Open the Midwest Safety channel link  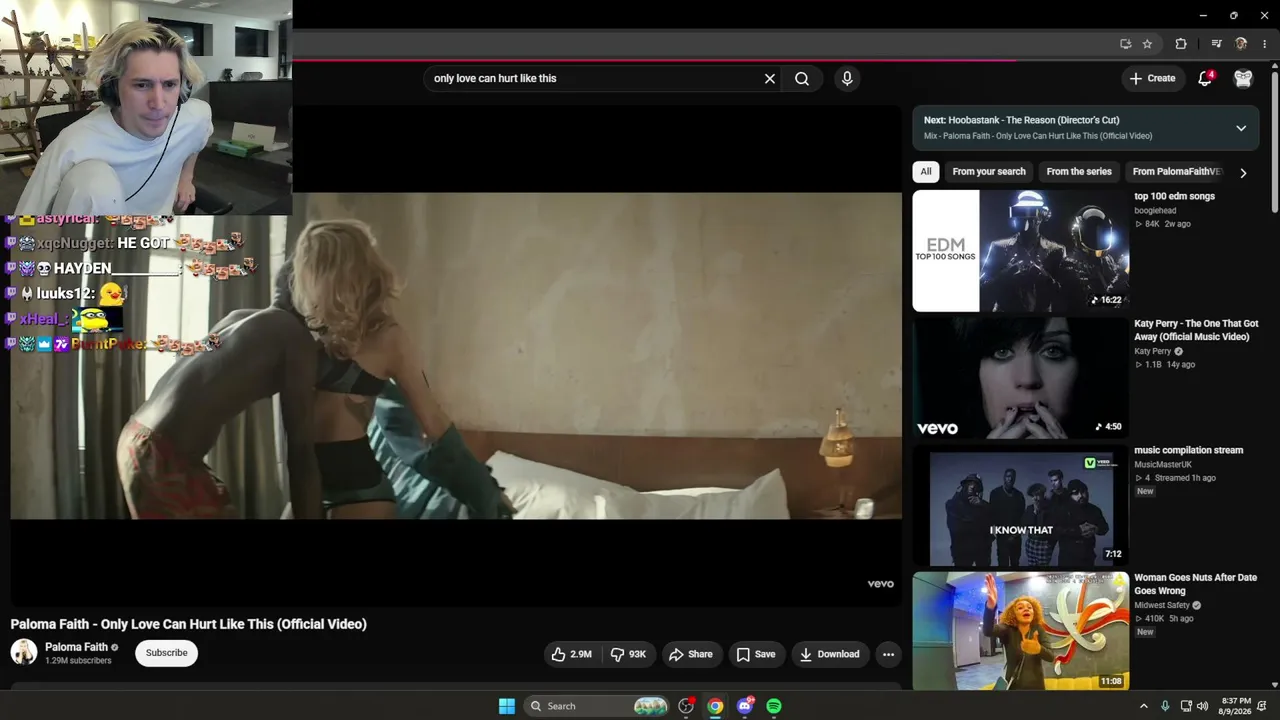(1162, 606)
